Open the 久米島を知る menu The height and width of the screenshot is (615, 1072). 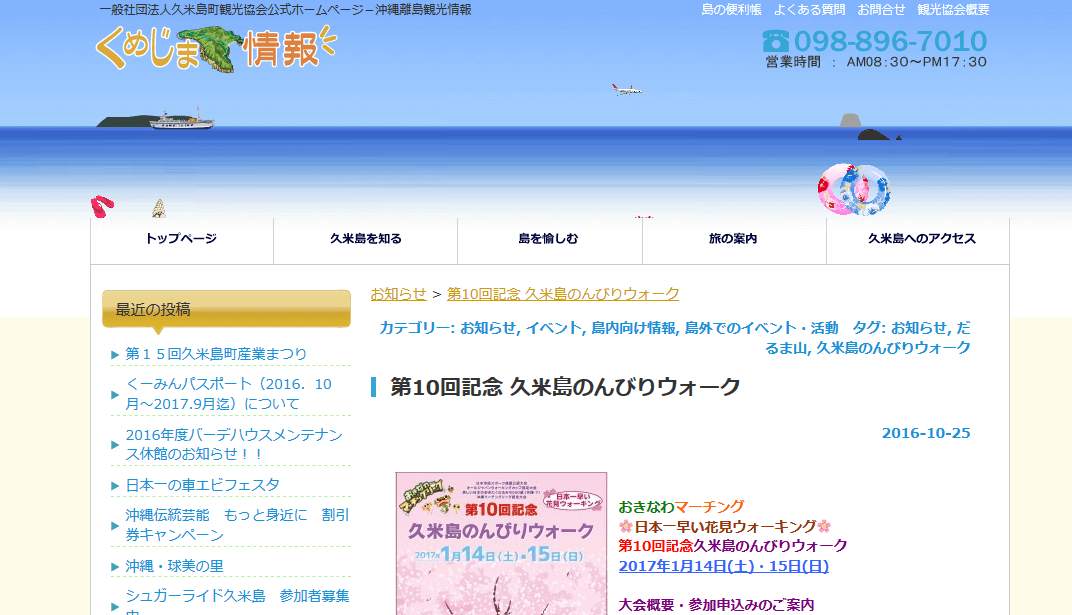coord(366,239)
